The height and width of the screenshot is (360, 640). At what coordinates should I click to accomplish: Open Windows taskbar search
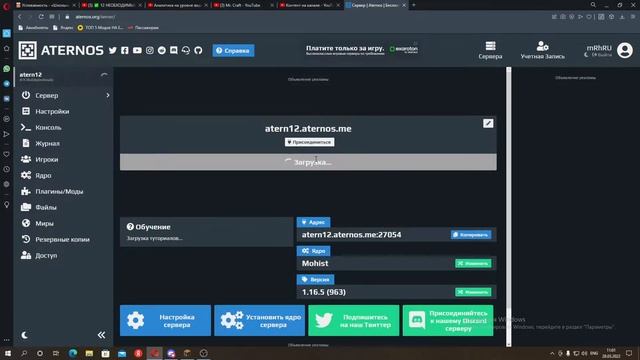tap(24, 353)
